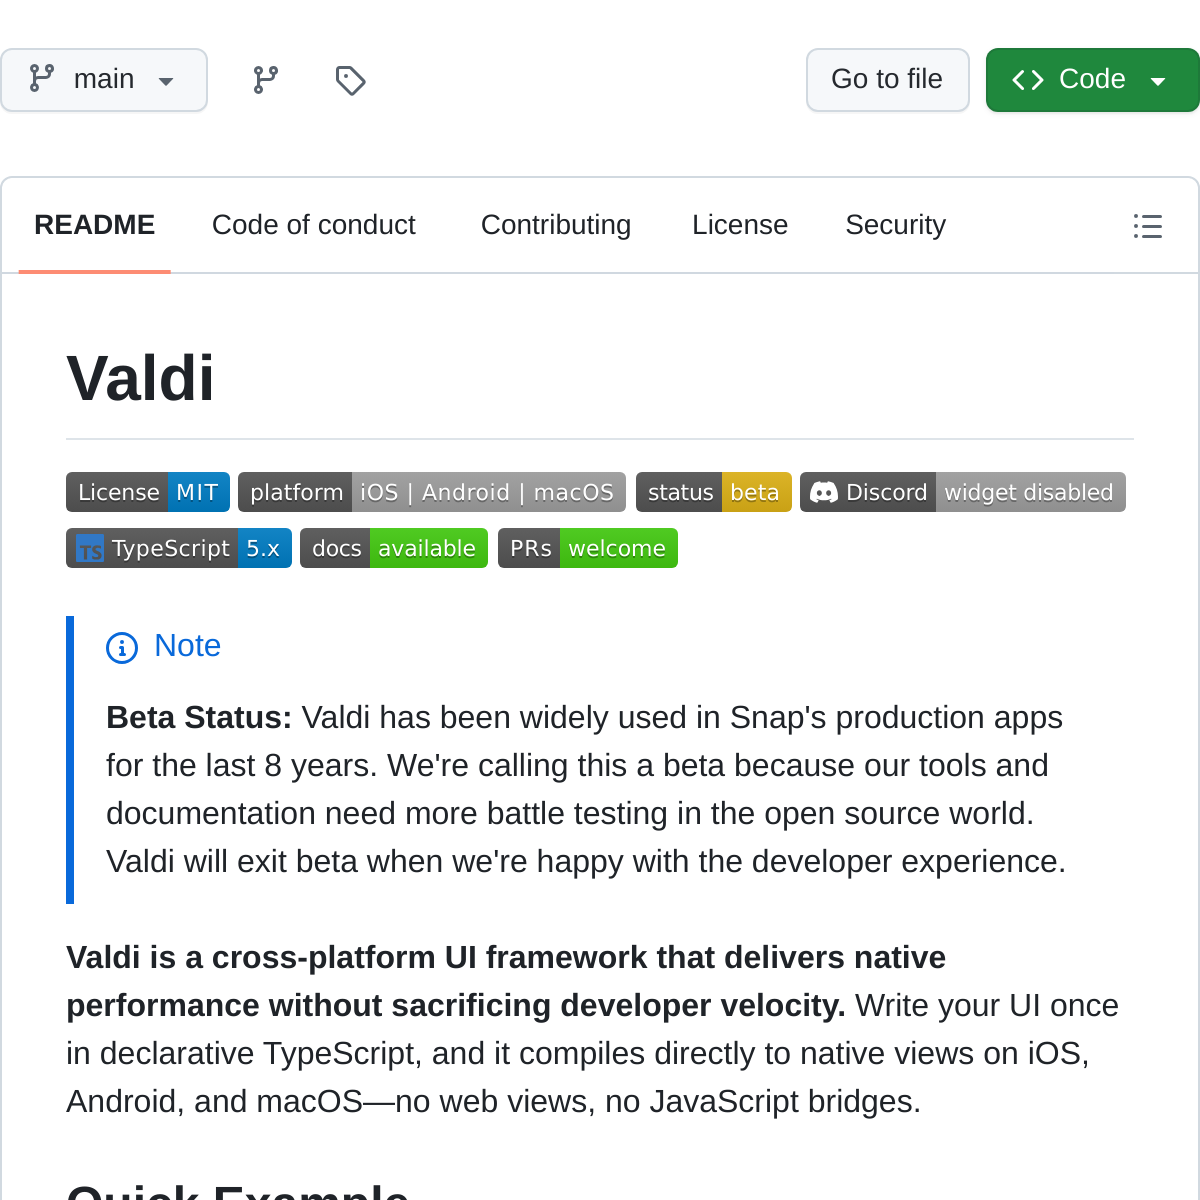Click the TypeScript logo on the version badge
Screen dimensions: 1200x1200
click(89, 548)
